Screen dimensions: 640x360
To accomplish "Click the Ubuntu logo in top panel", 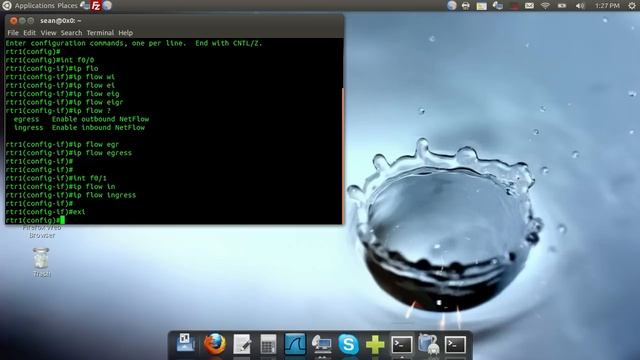I will (x=6, y=5).
